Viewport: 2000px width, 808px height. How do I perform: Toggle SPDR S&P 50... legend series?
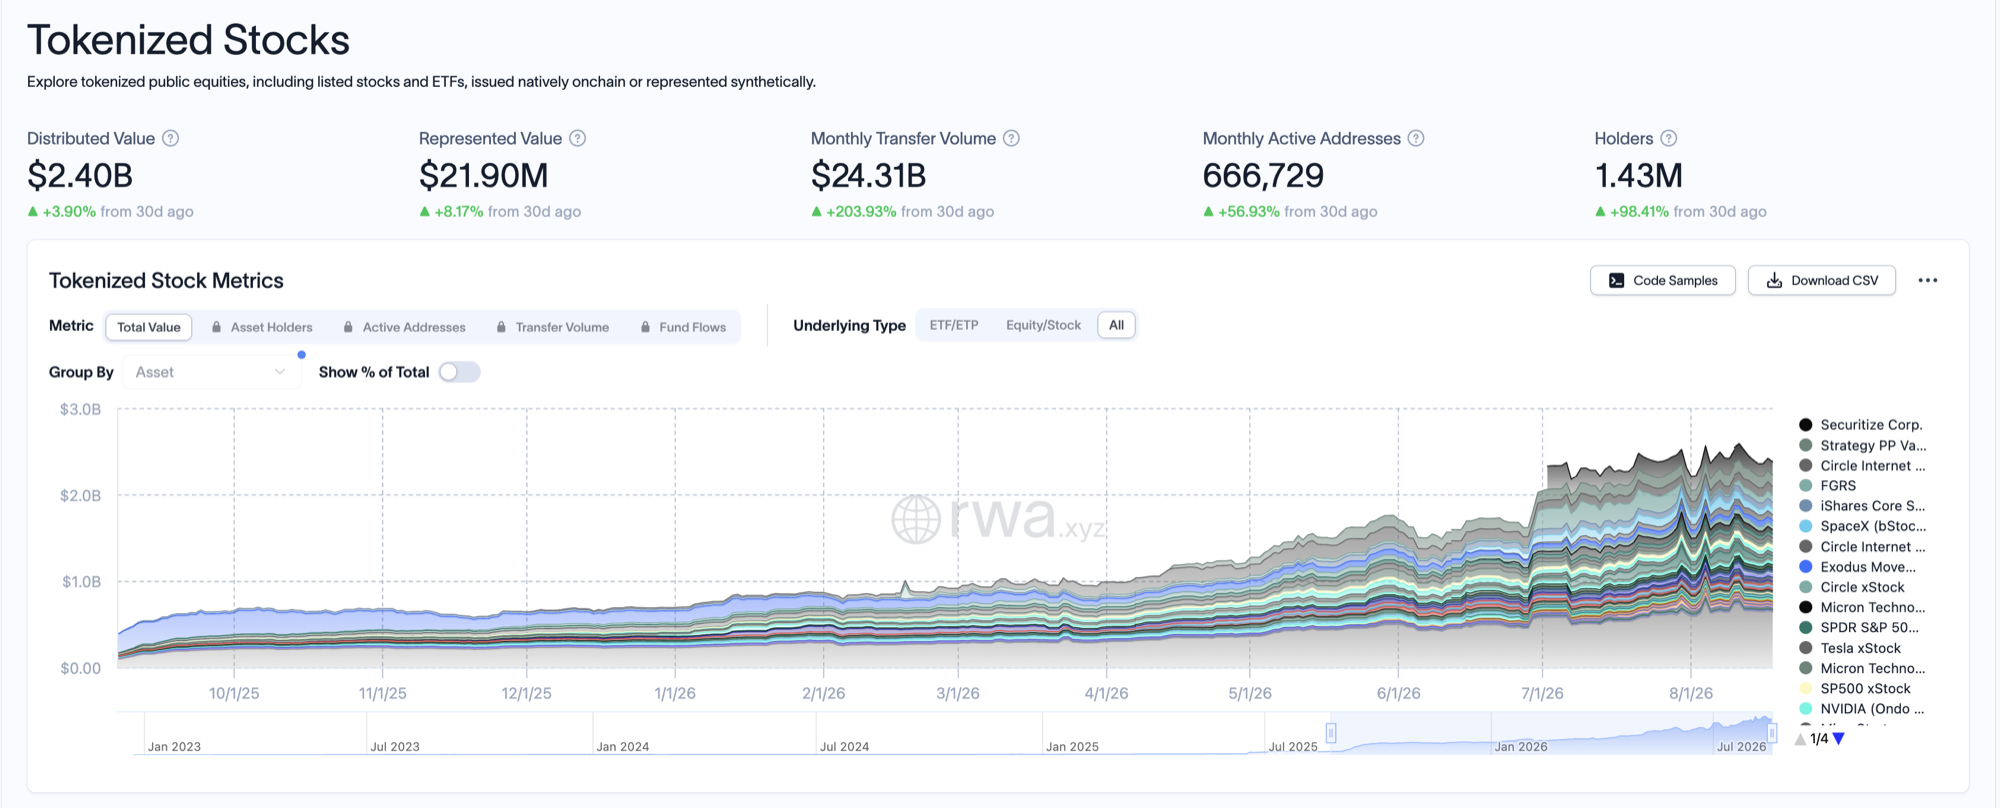point(1858,628)
